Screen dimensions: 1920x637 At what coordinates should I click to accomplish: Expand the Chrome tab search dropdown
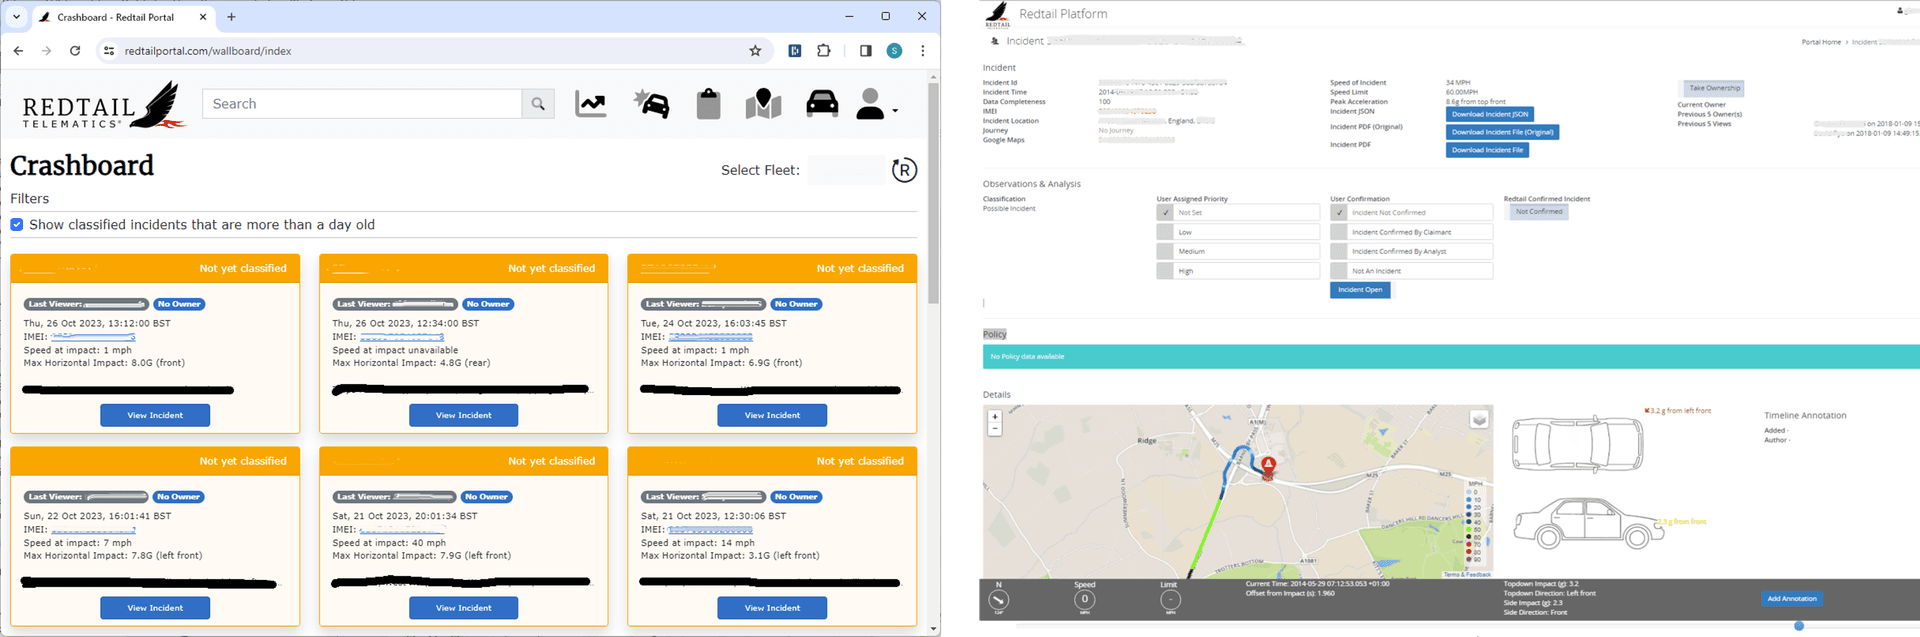(x=17, y=17)
